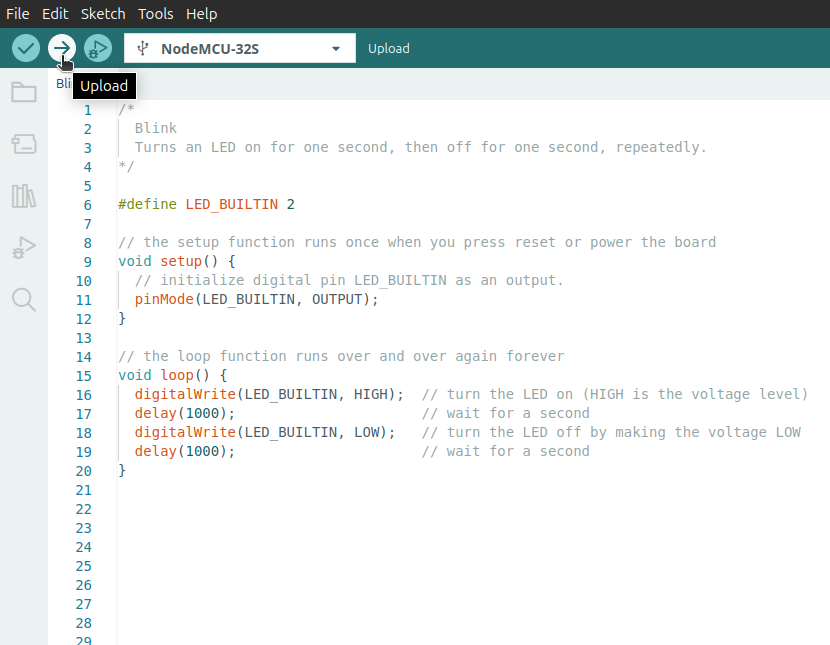Click the #define LED_BUILTIN line
Image resolution: width=830 pixels, height=645 pixels.
click(x=206, y=204)
